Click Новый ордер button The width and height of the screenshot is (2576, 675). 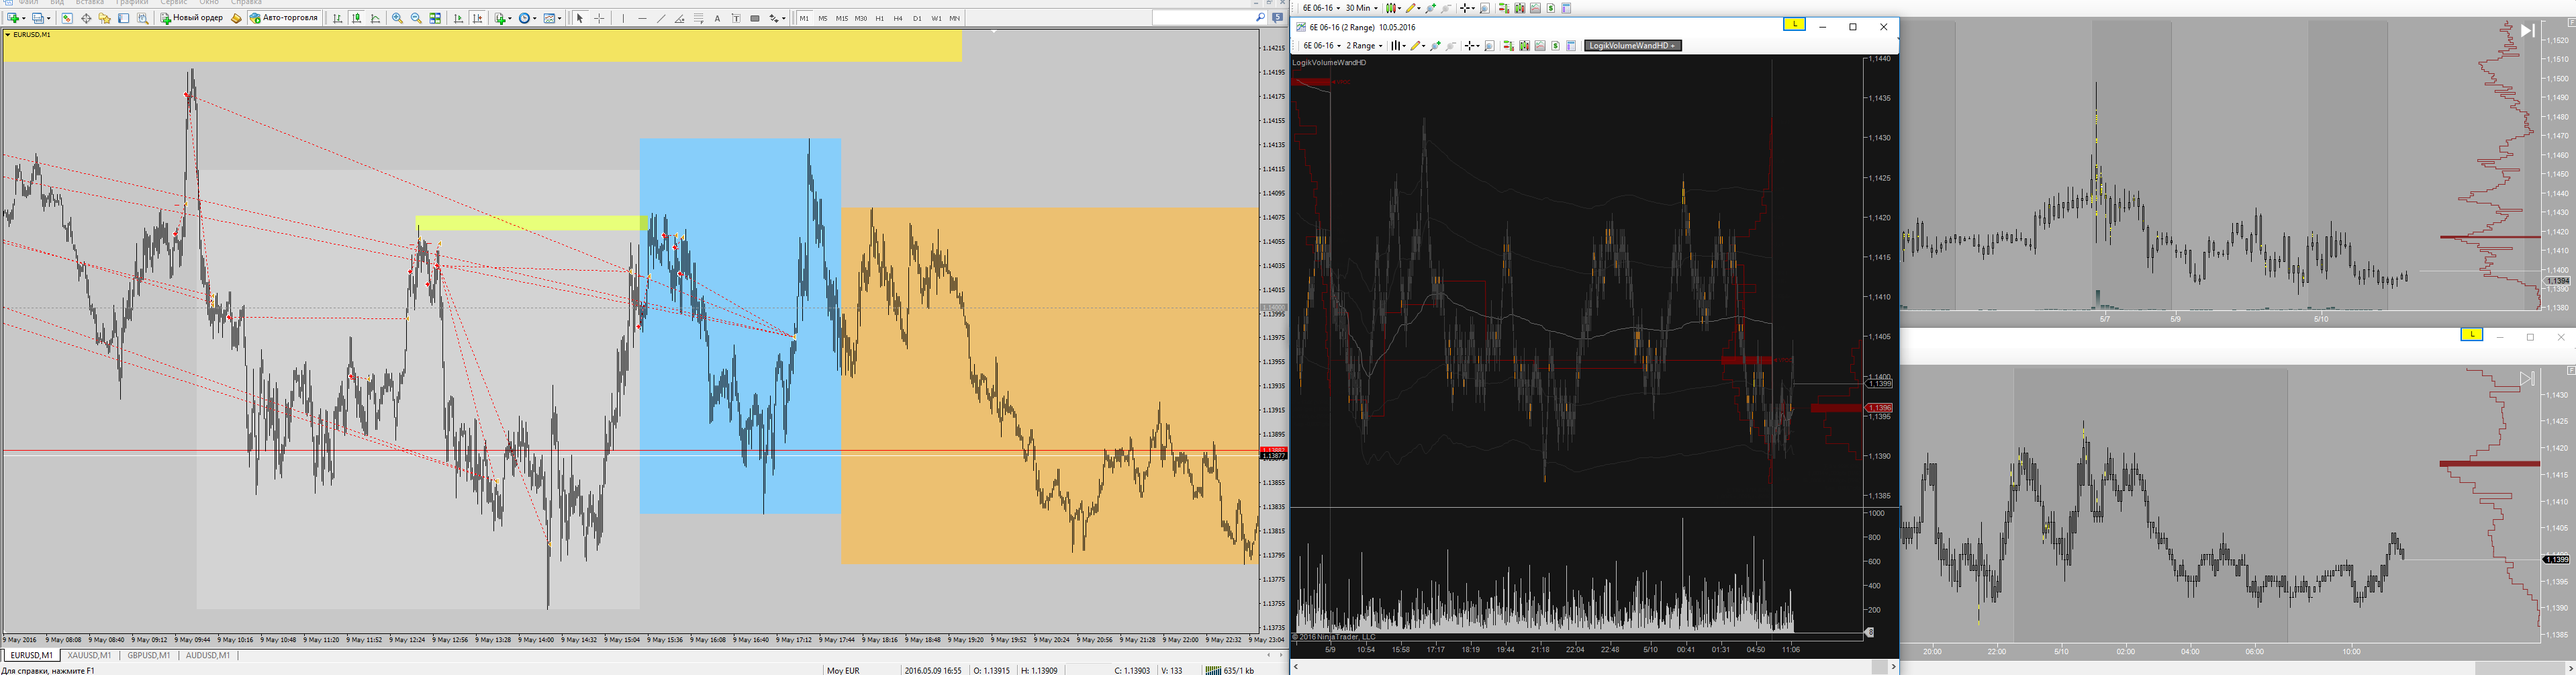[192, 18]
